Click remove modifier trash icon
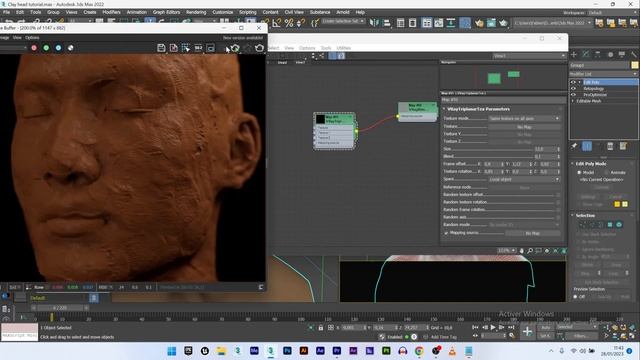Image resolution: width=640 pixels, height=360 pixels. (x=610, y=146)
